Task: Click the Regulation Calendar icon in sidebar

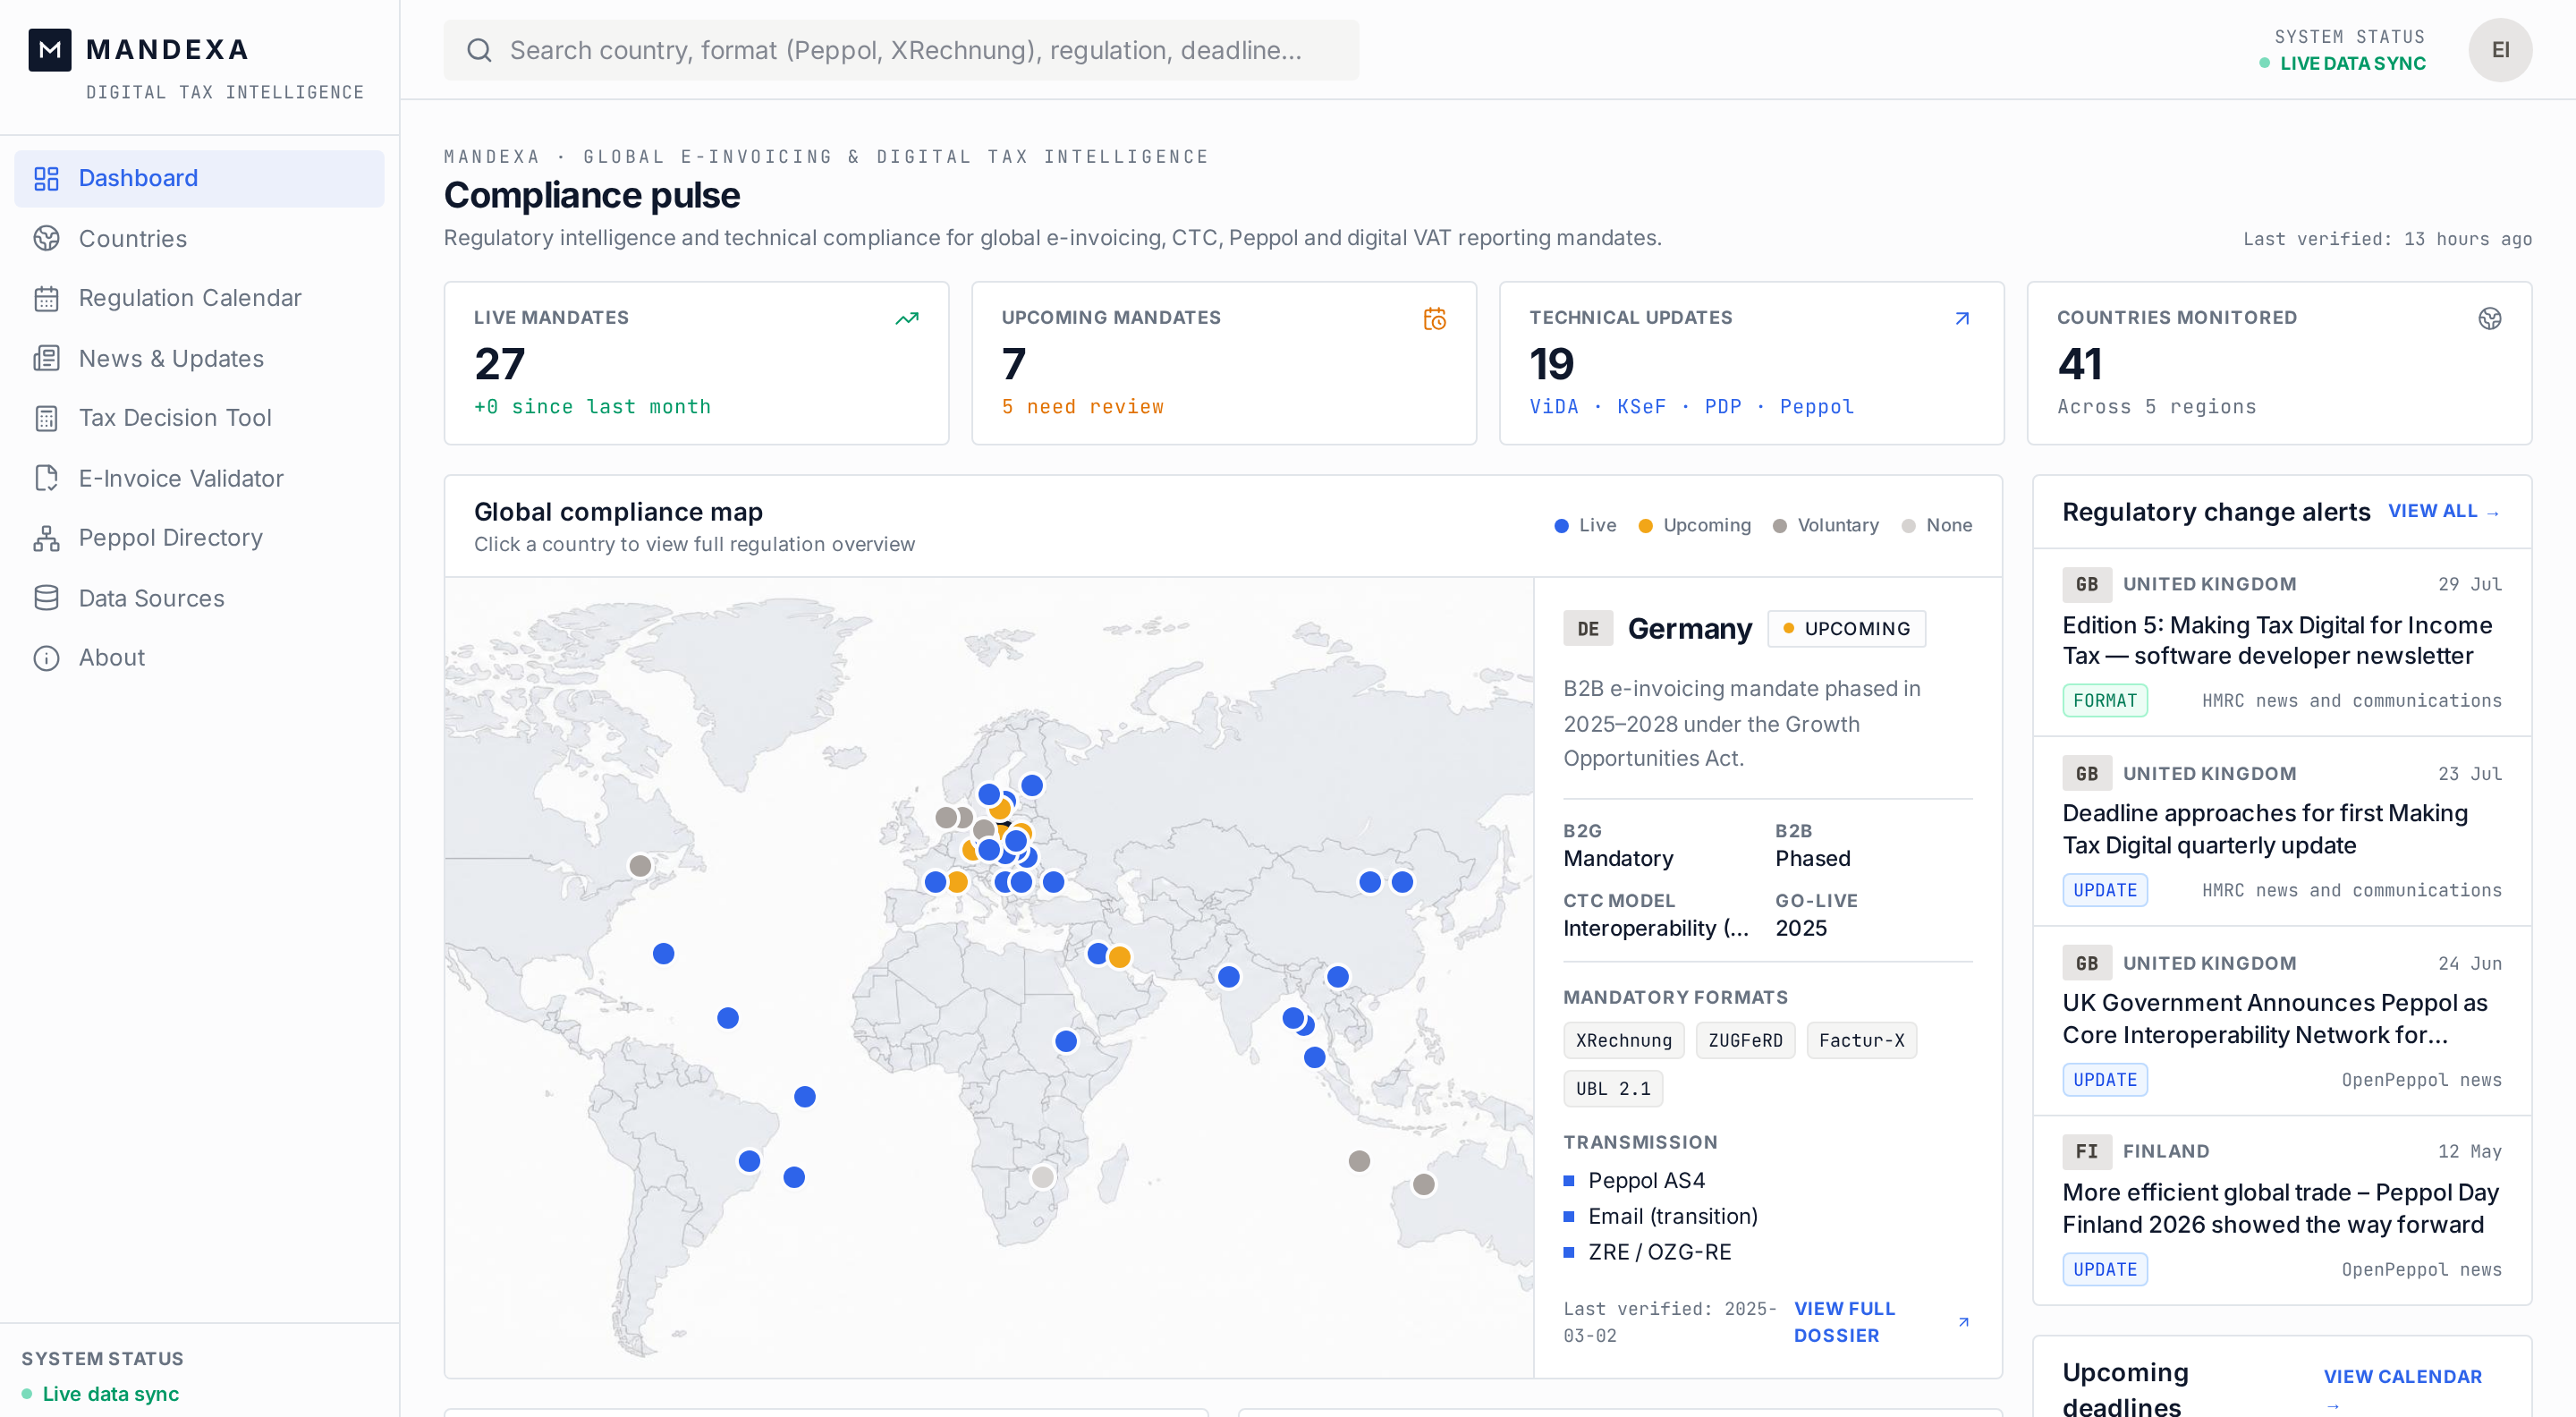Action: (46, 298)
